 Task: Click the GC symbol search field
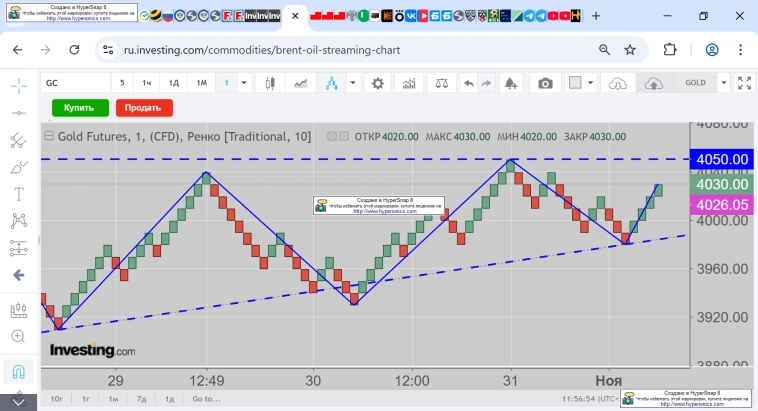75,83
